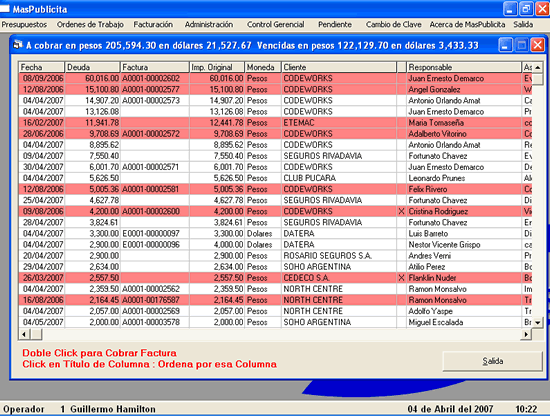
Task: Click the debt amount 60,016.00 in Deuda column
Action: click(x=93, y=78)
